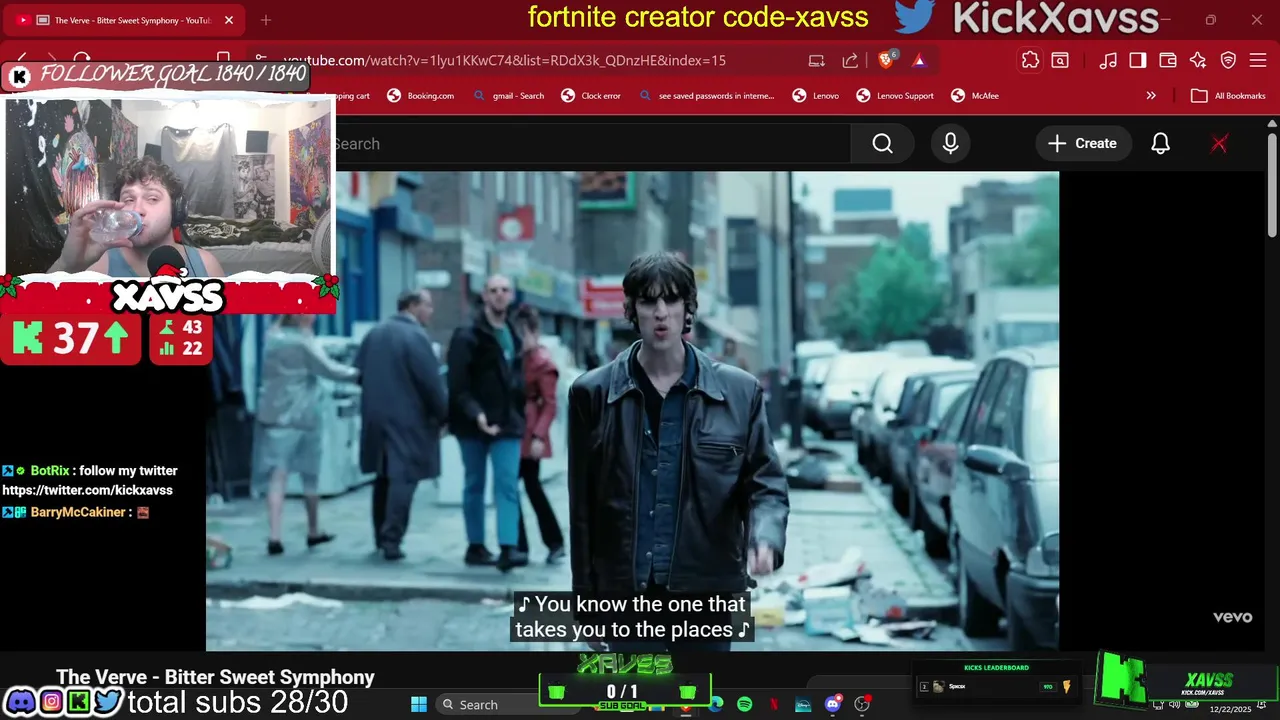Expand hidden bookmarks with the double-chevron button
The height and width of the screenshot is (720, 1280).
pyautogui.click(x=1151, y=96)
